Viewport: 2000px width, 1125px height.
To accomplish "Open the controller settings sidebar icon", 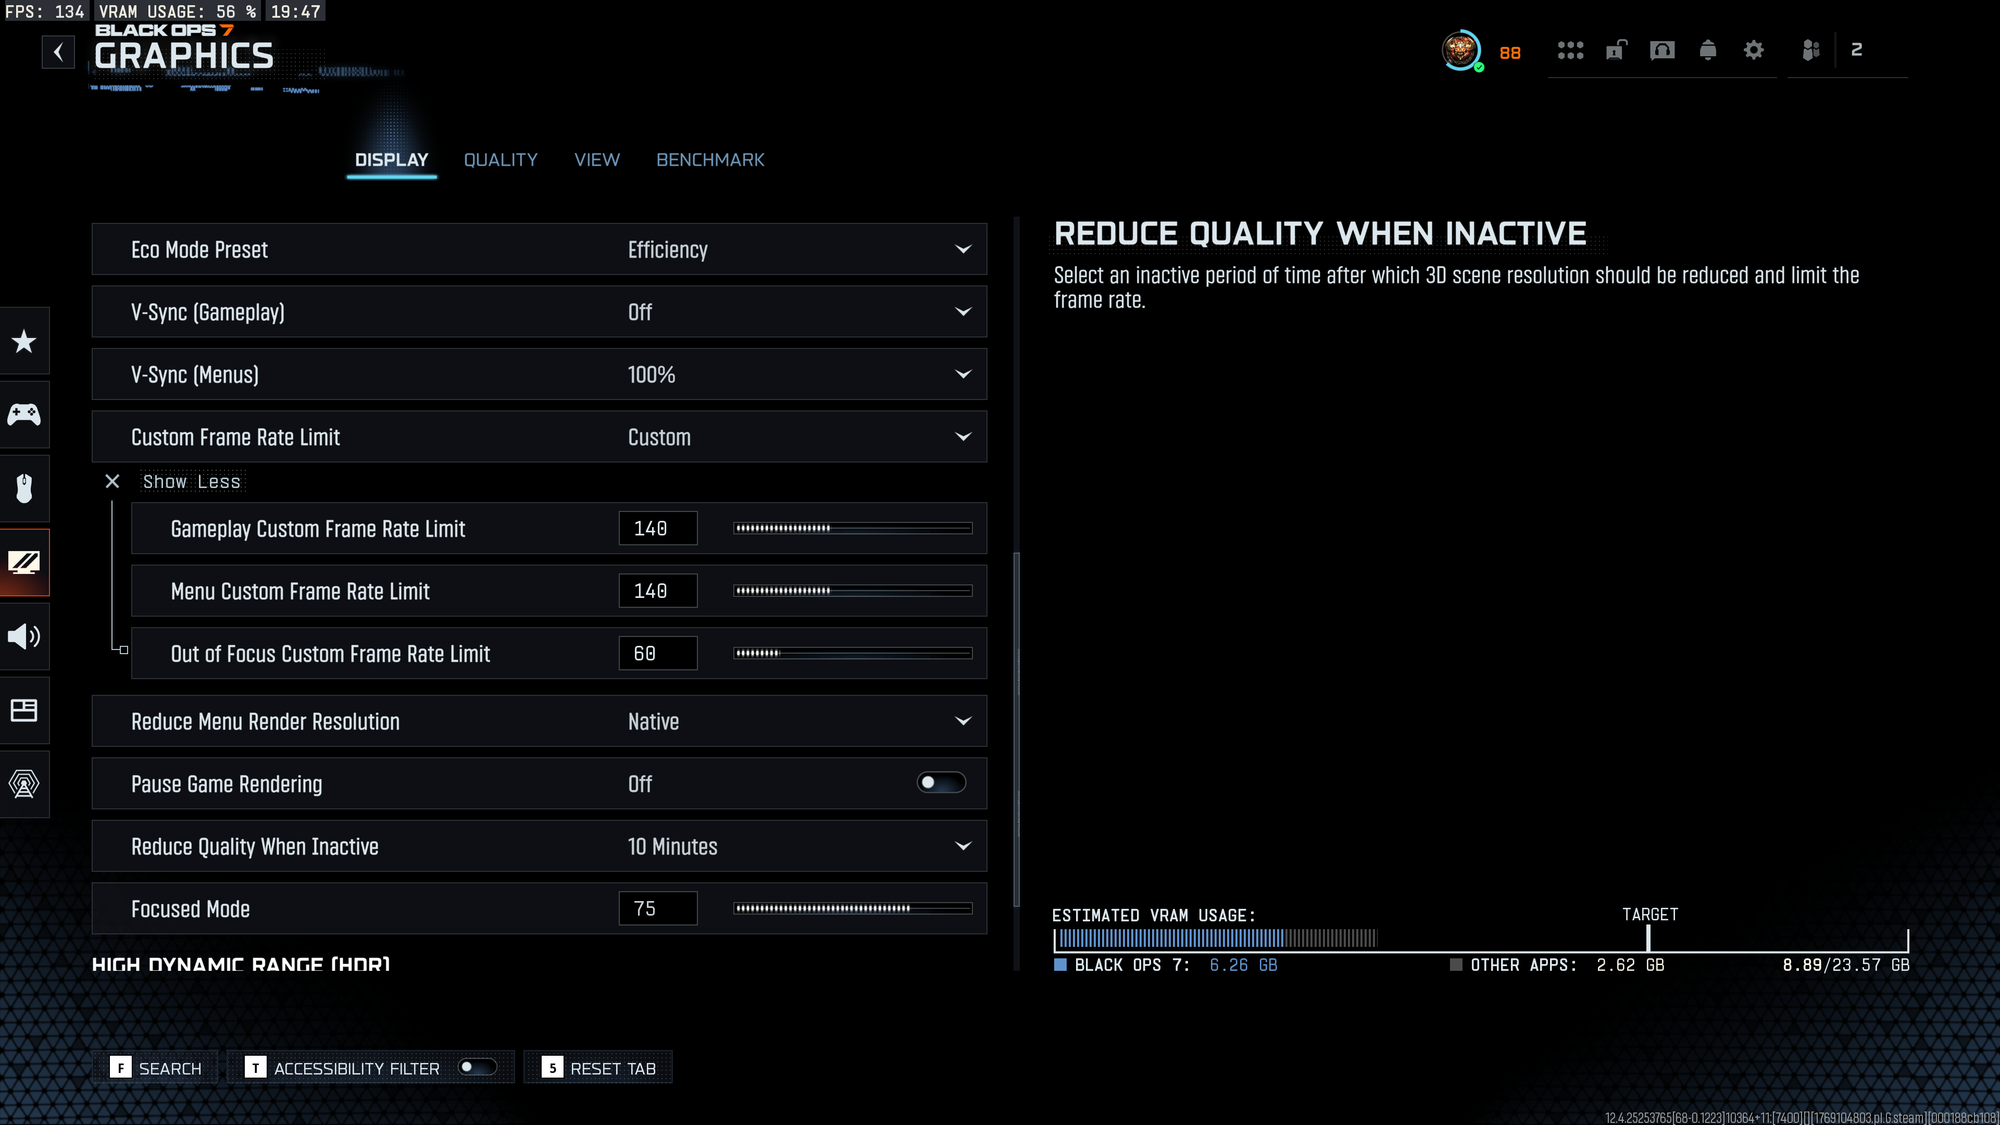I will pyautogui.click(x=24, y=414).
